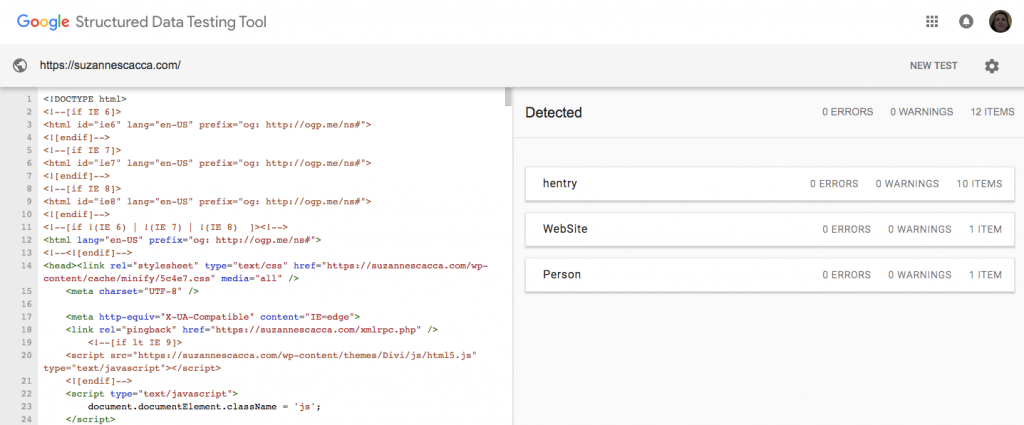This screenshot has width=1024, height=425.
Task: Click the html5.js script src code line
Action: 262,361
